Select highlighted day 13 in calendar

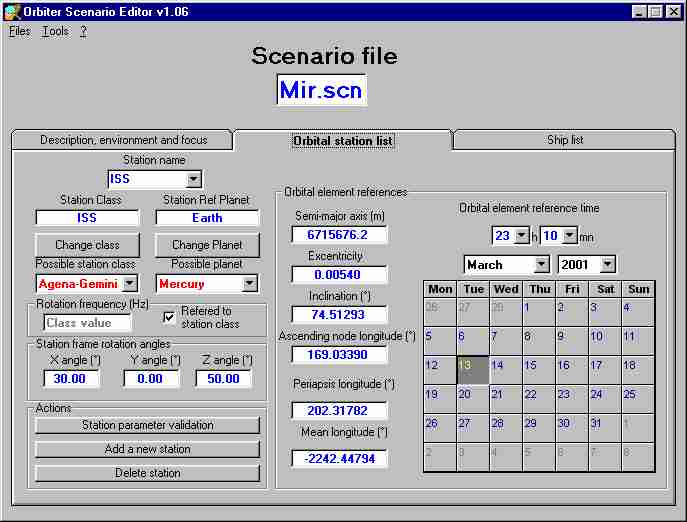point(473,370)
